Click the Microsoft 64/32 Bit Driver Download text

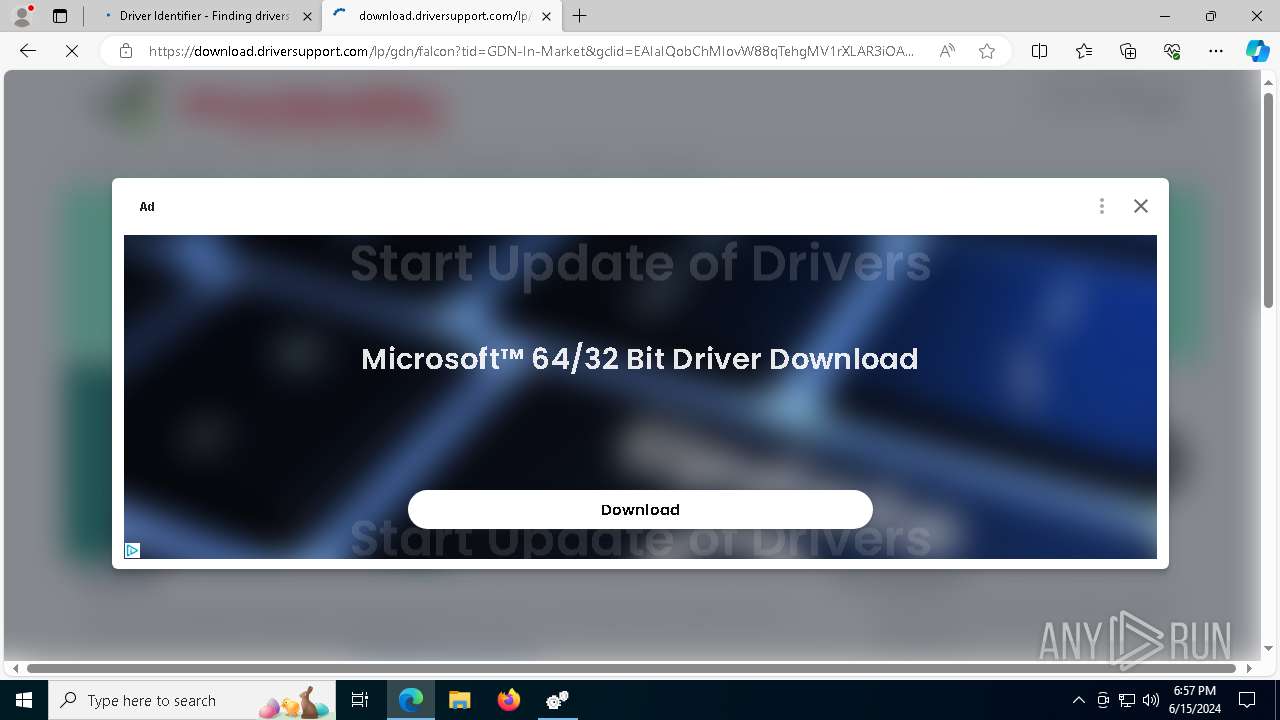pos(640,359)
